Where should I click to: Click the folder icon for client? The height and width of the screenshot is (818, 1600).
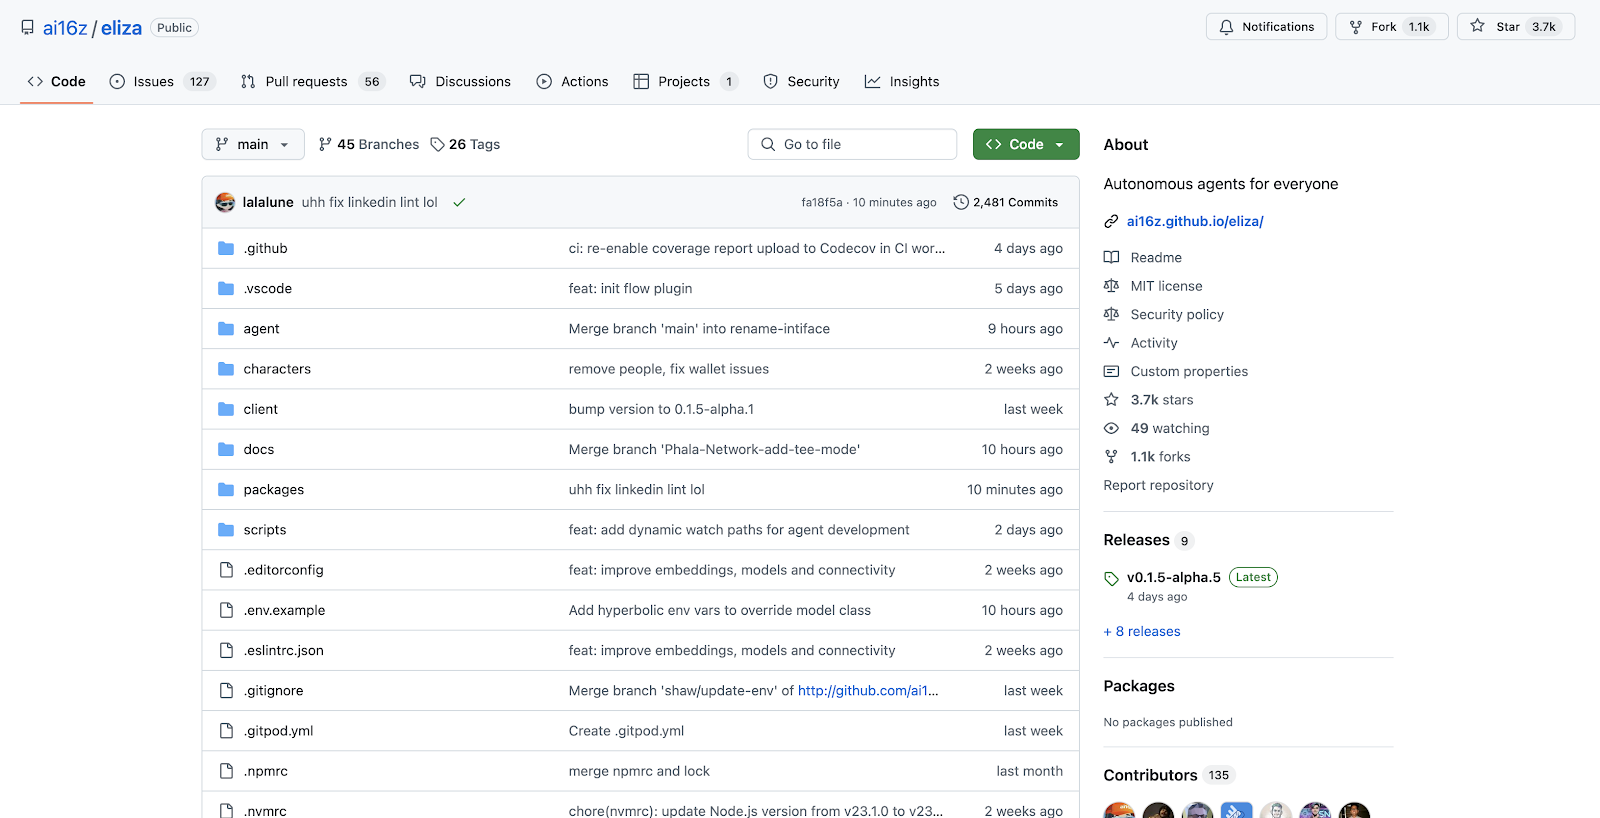(x=226, y=409)
